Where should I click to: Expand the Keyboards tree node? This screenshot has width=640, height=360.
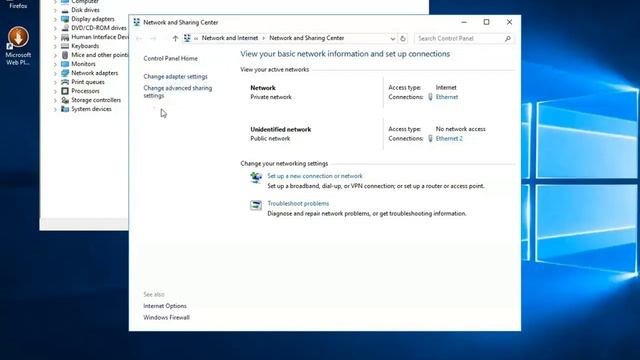click(55, 46)
